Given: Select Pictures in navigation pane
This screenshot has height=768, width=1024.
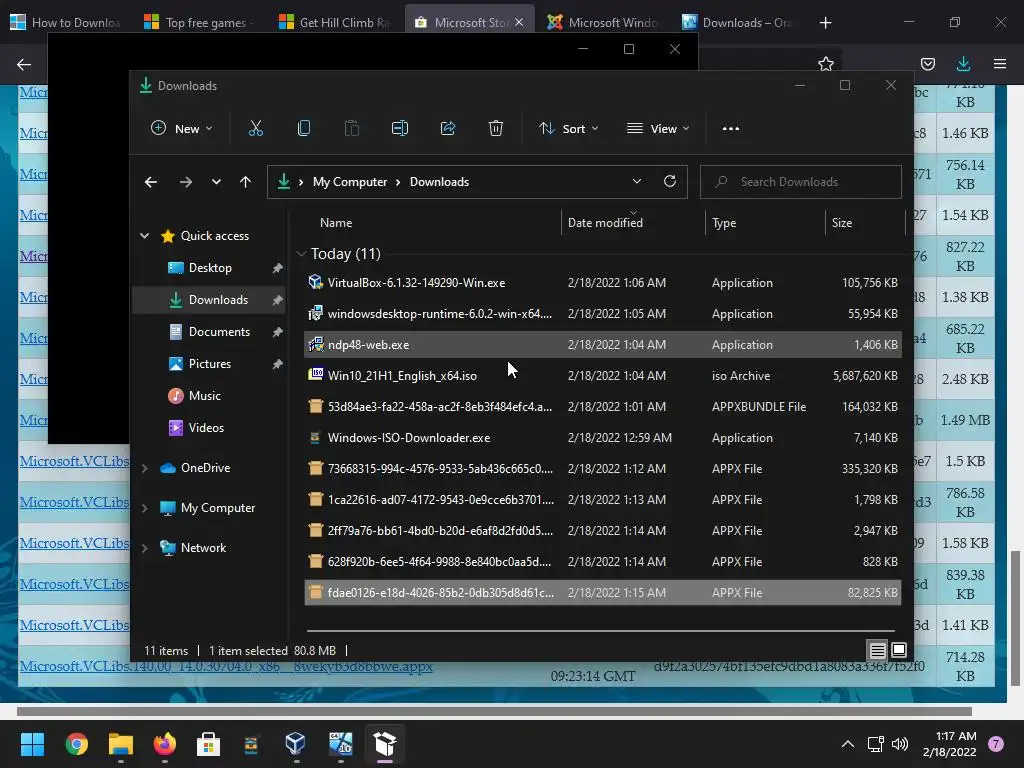Looking at the screenshot, I should point(209,364).
